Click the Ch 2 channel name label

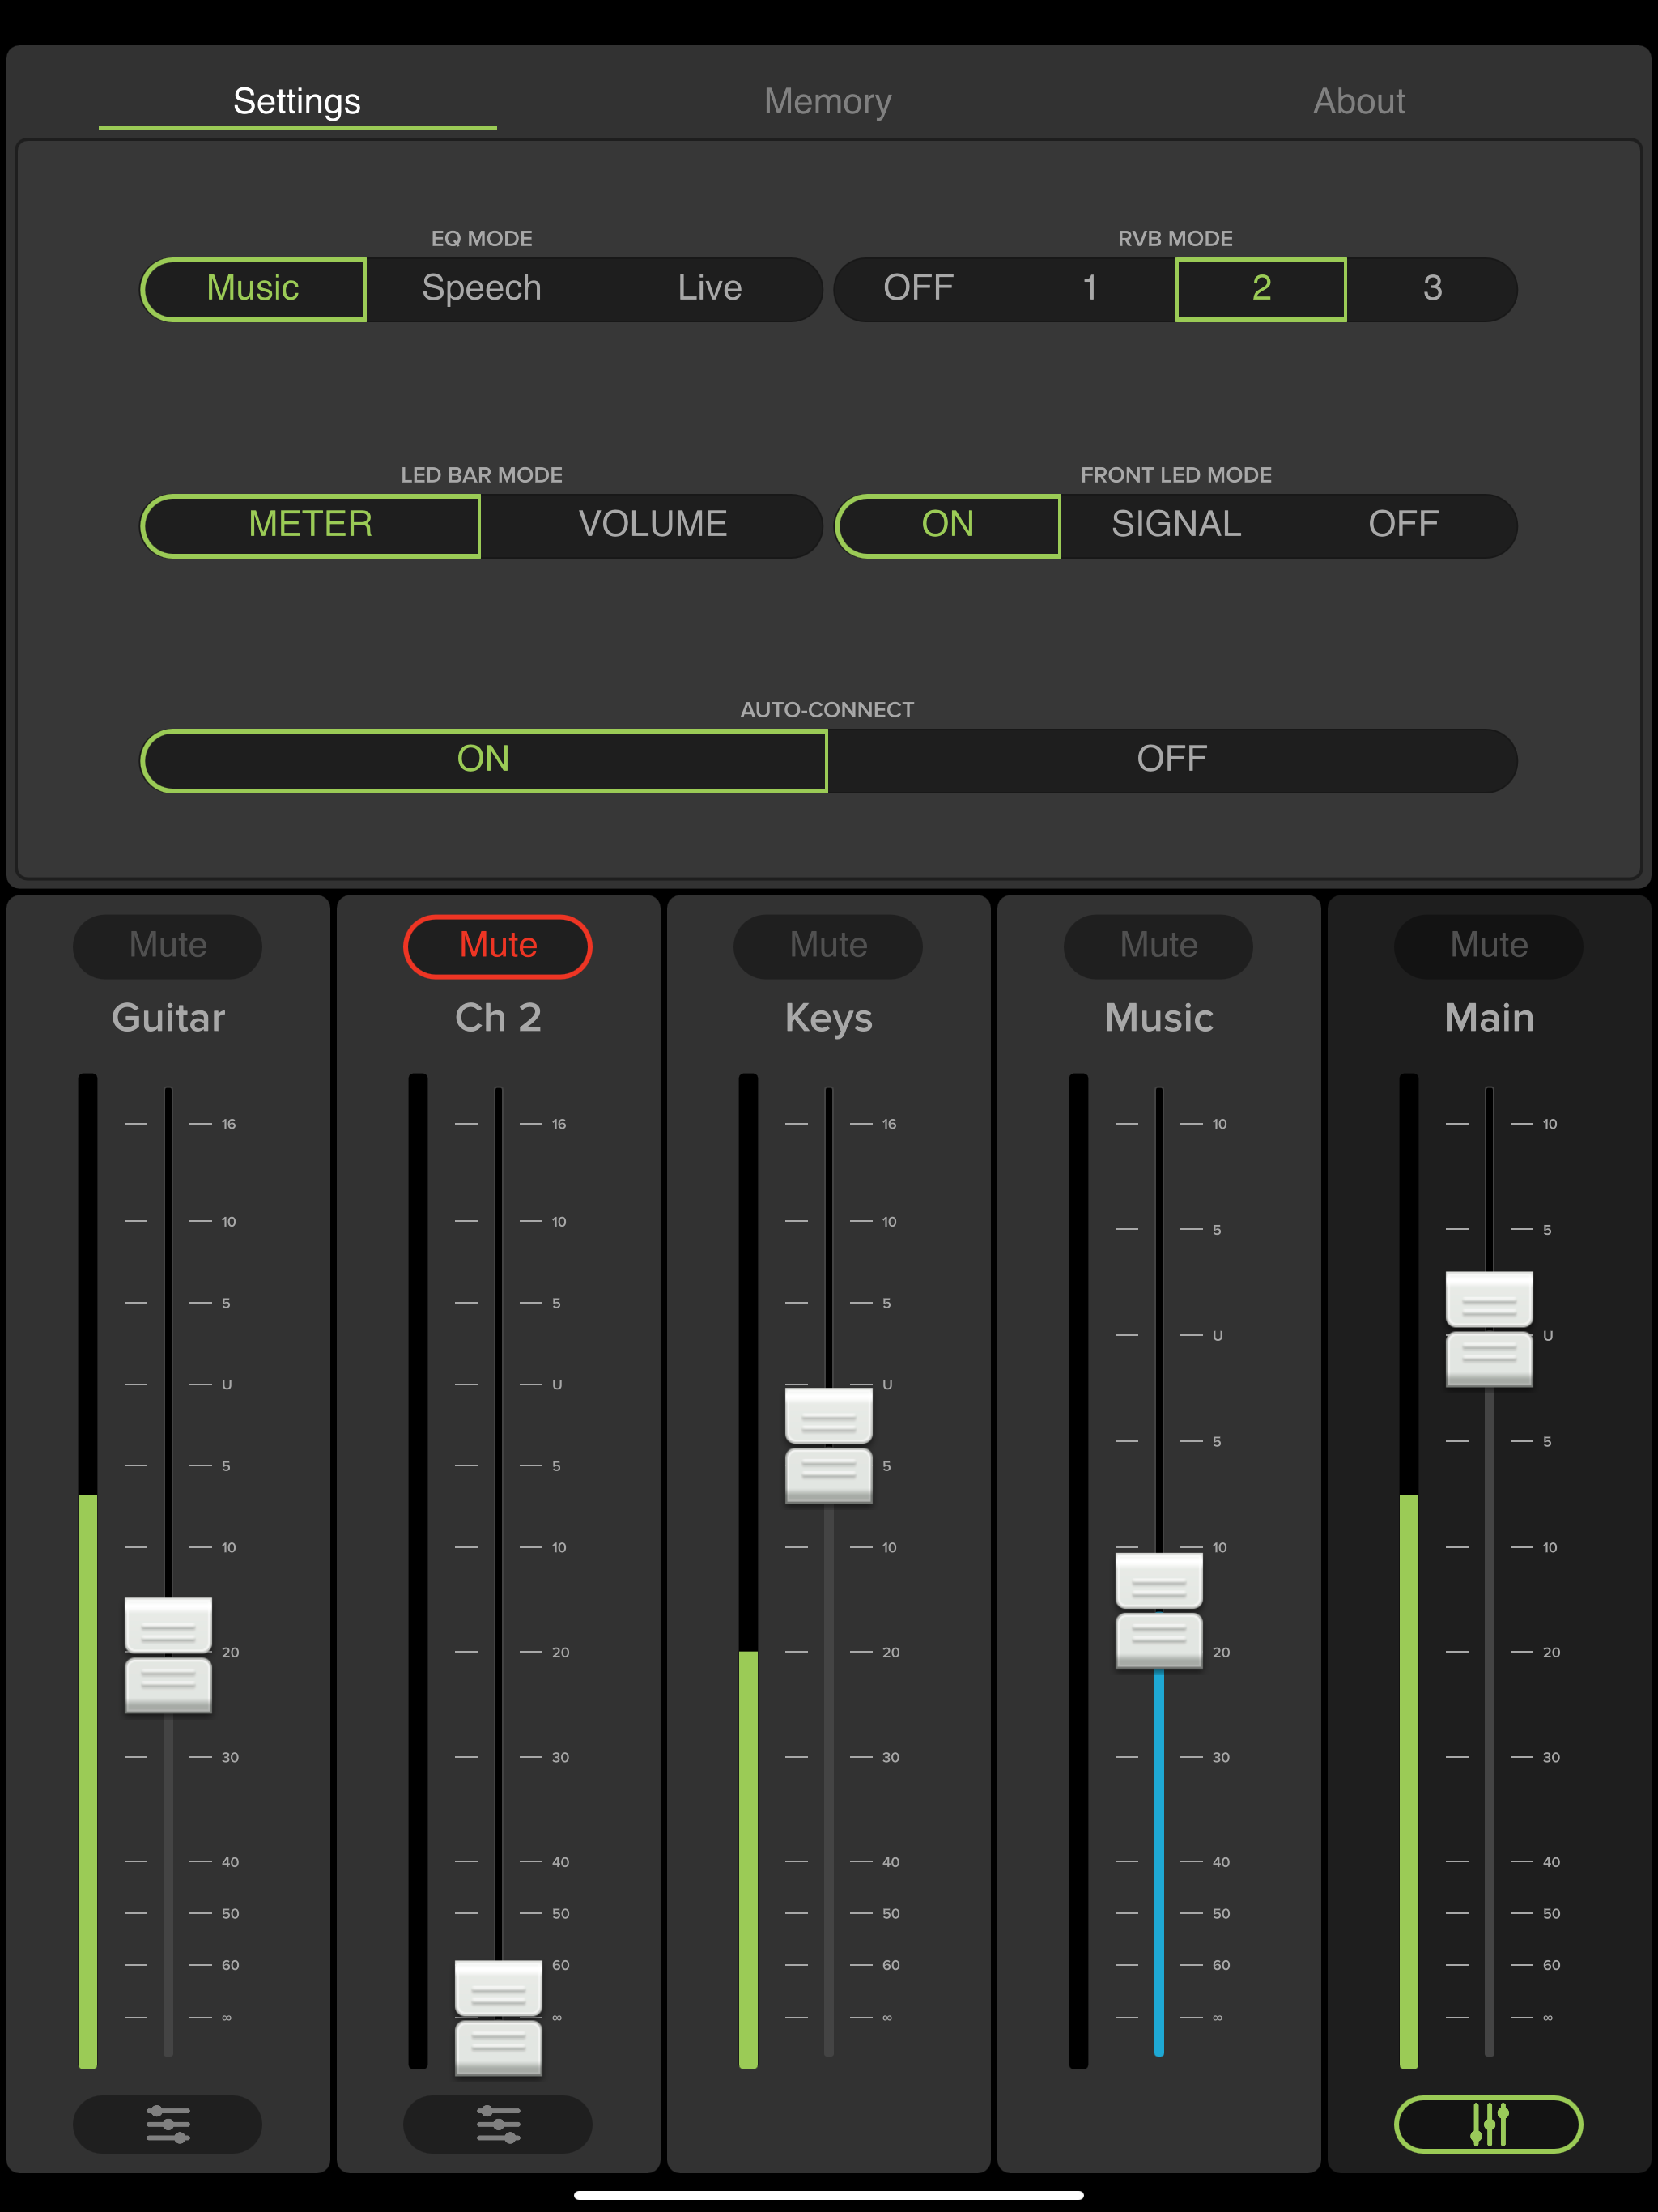(498, 1018)
